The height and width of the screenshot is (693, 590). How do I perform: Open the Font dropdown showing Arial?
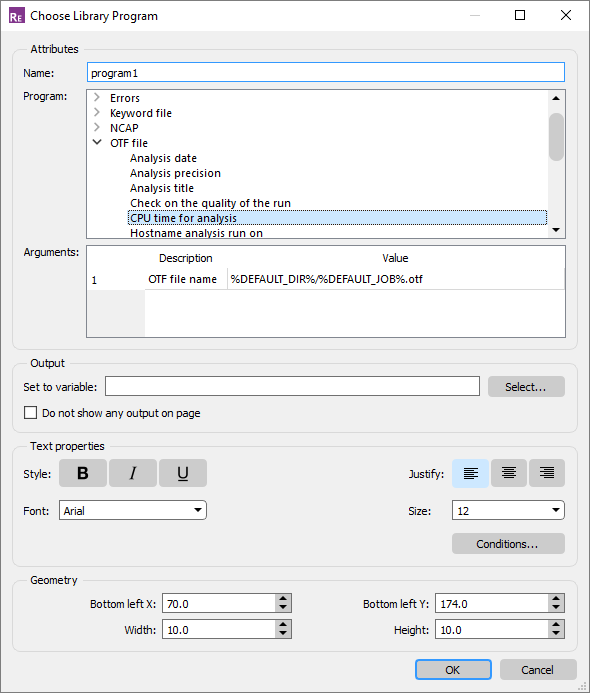[133, 510]
